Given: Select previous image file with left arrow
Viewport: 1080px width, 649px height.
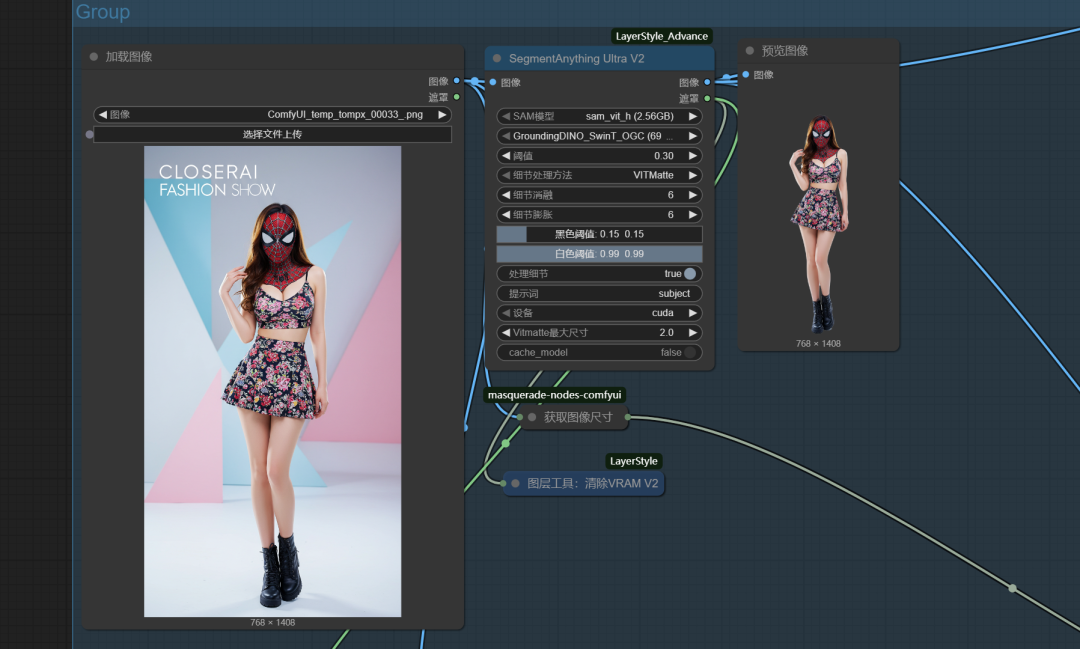Looking at the screenshot, I should 103,114.
